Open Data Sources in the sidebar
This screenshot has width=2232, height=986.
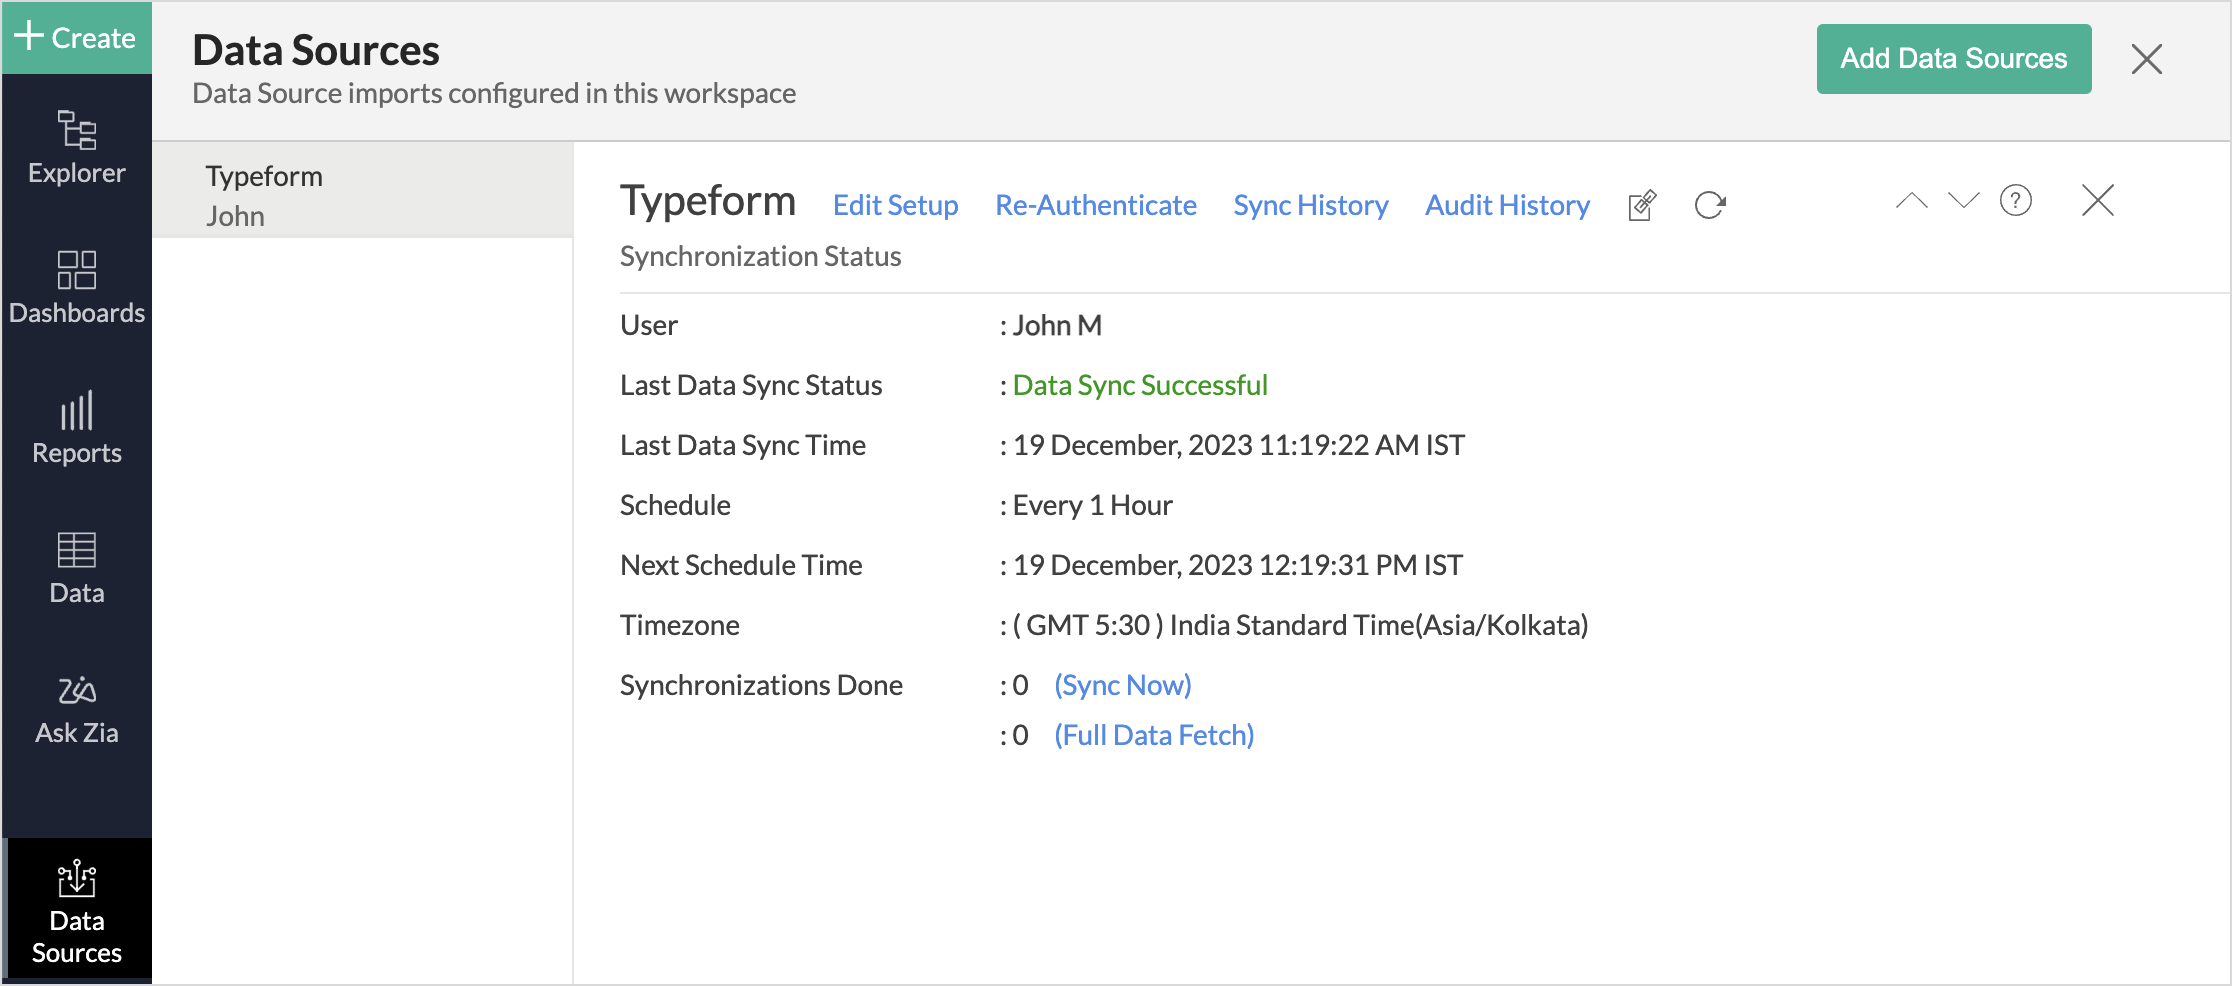click(76, 911)
